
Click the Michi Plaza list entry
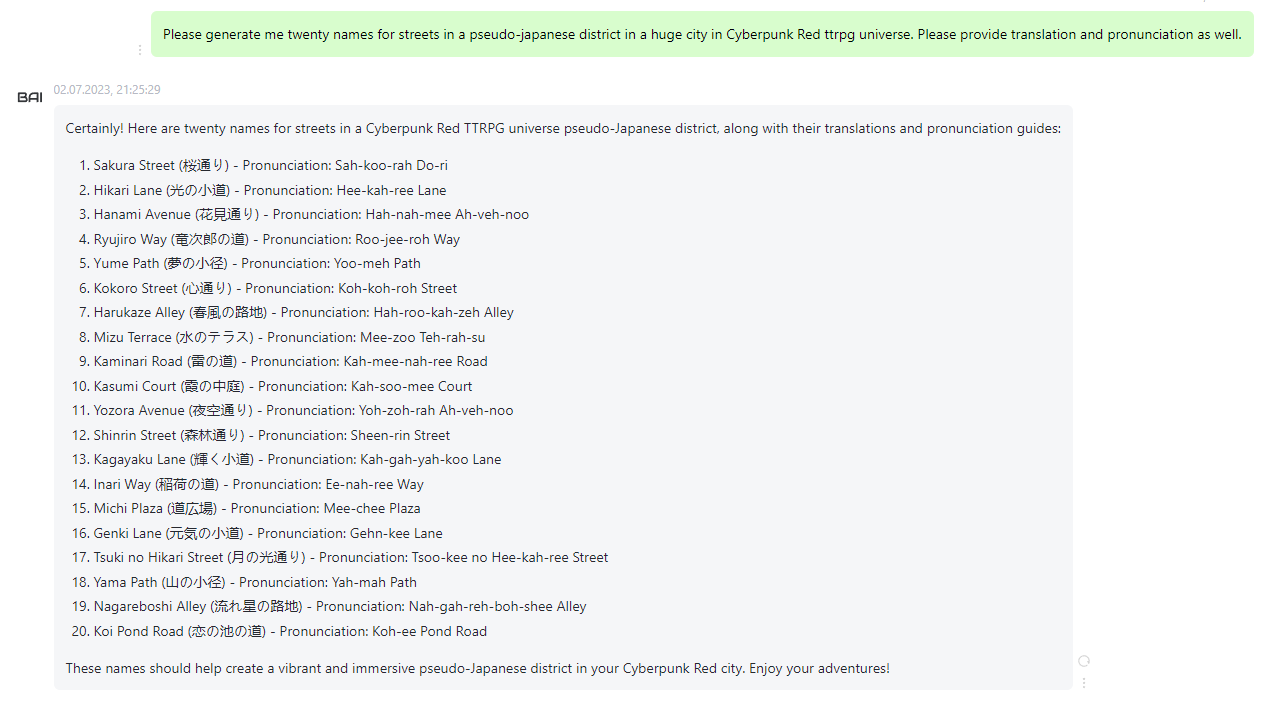pos(257,509)
